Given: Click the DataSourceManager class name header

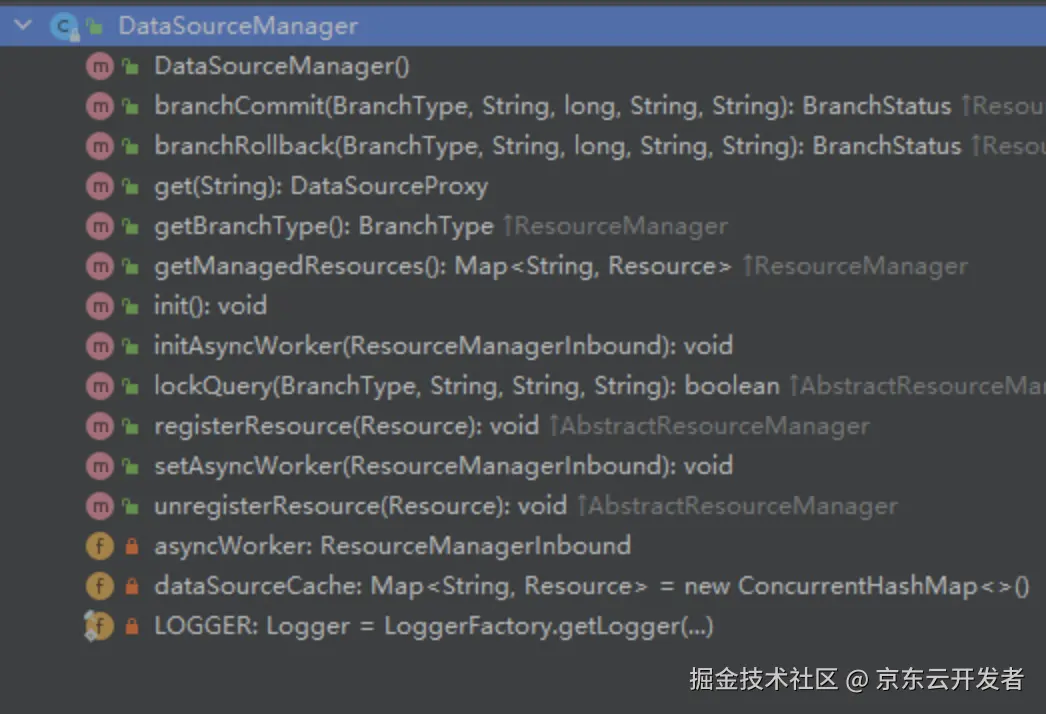Looking at the screenshot, I should click(x=238, y=26).
